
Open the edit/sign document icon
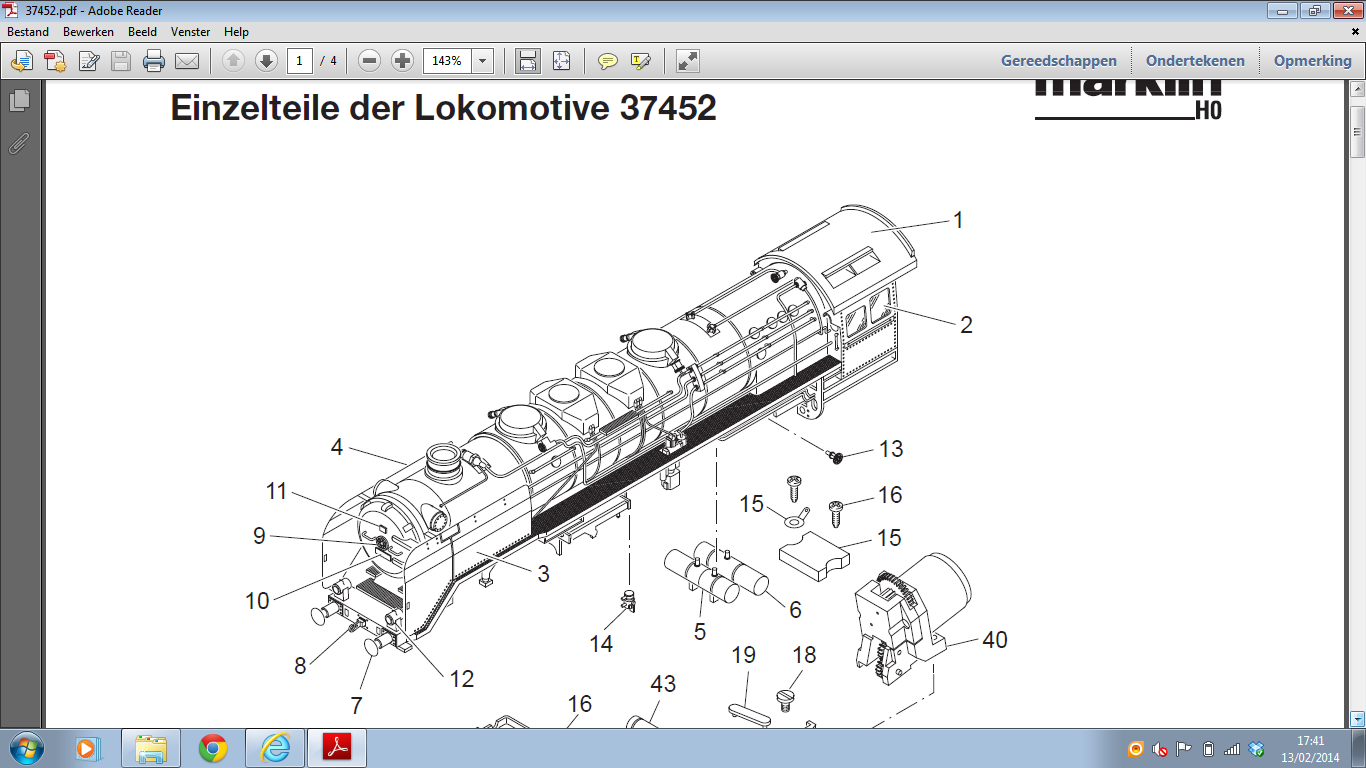89,61
